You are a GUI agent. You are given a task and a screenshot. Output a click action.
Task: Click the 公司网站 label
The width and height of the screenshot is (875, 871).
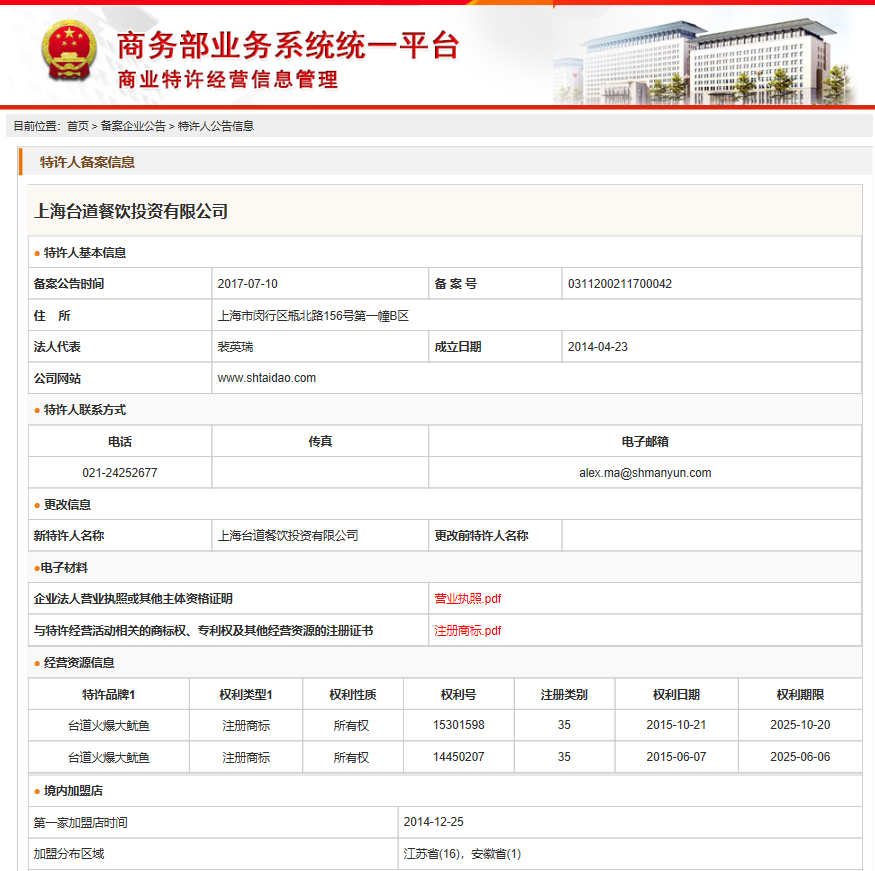pyautogui.click(x=57, y=378)
